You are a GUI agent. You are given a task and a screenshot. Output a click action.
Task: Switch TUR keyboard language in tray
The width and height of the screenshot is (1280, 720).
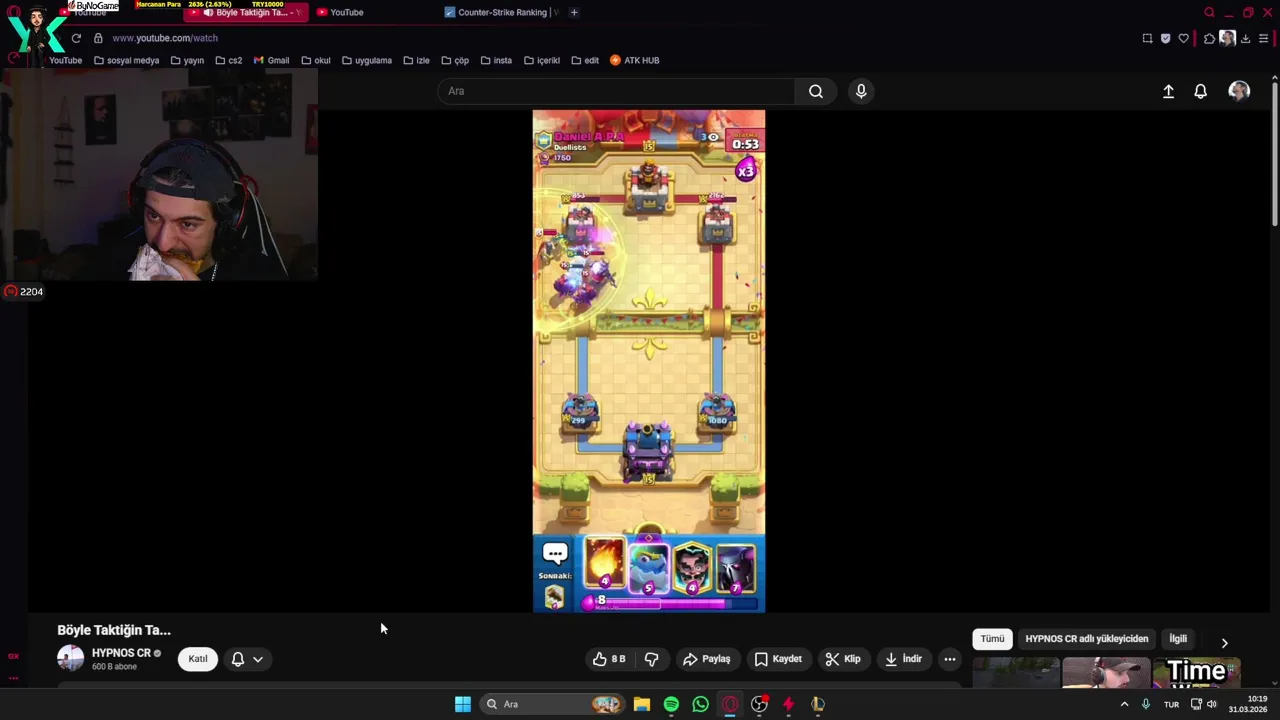[x=1171, y=704]
